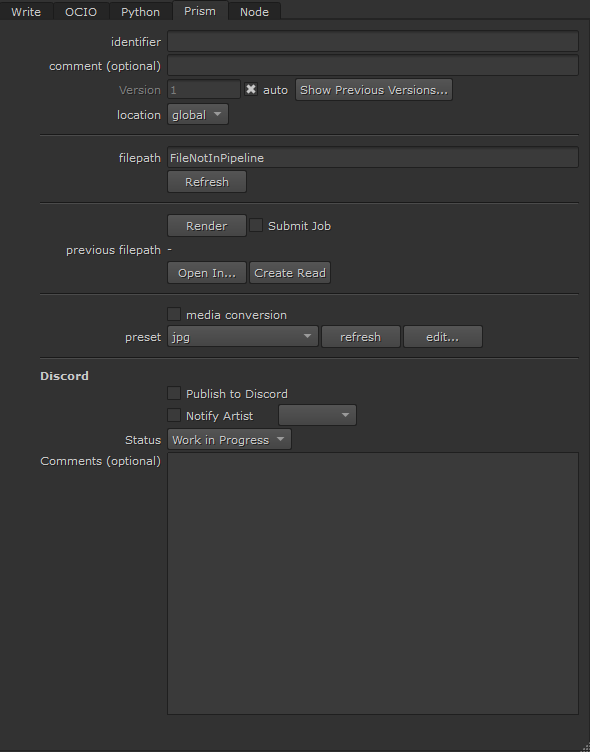This screenshot has height=752, width=590.
Task: Uncheck the auto version checkbox
Action: coord(251,89)
